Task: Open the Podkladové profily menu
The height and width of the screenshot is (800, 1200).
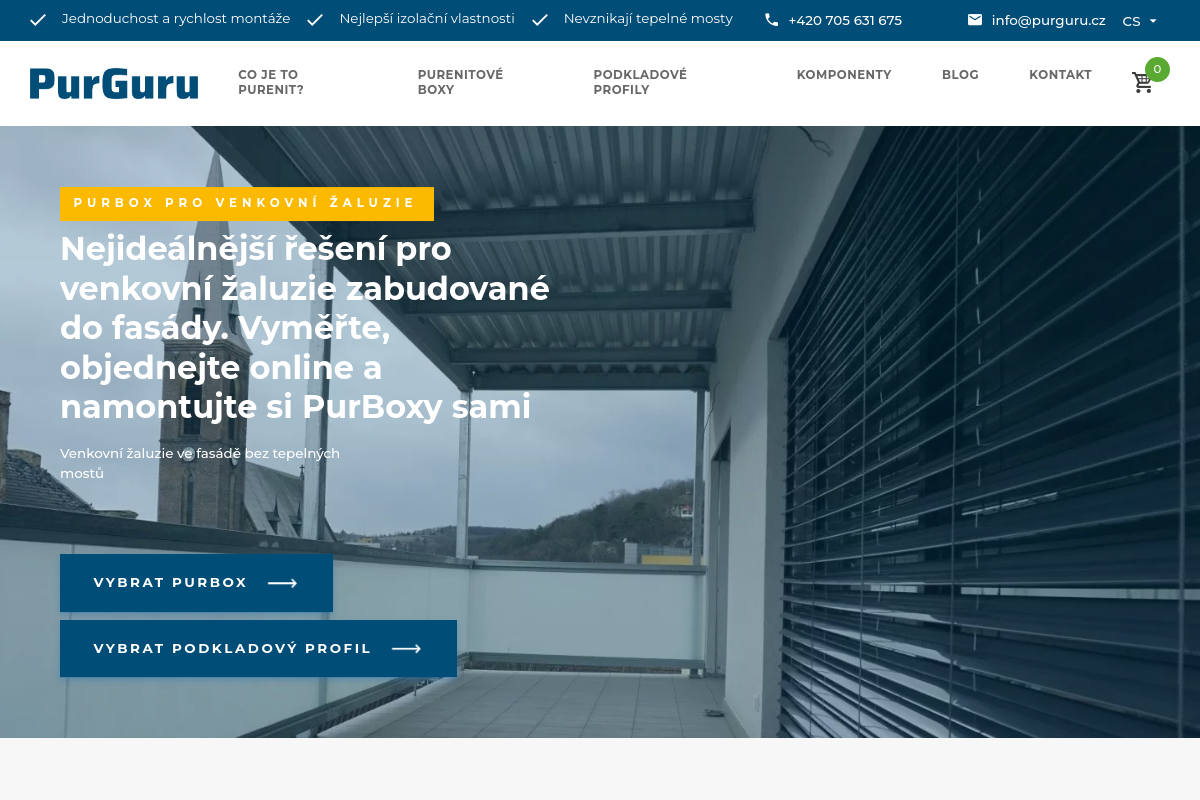Action: point(640,82)
